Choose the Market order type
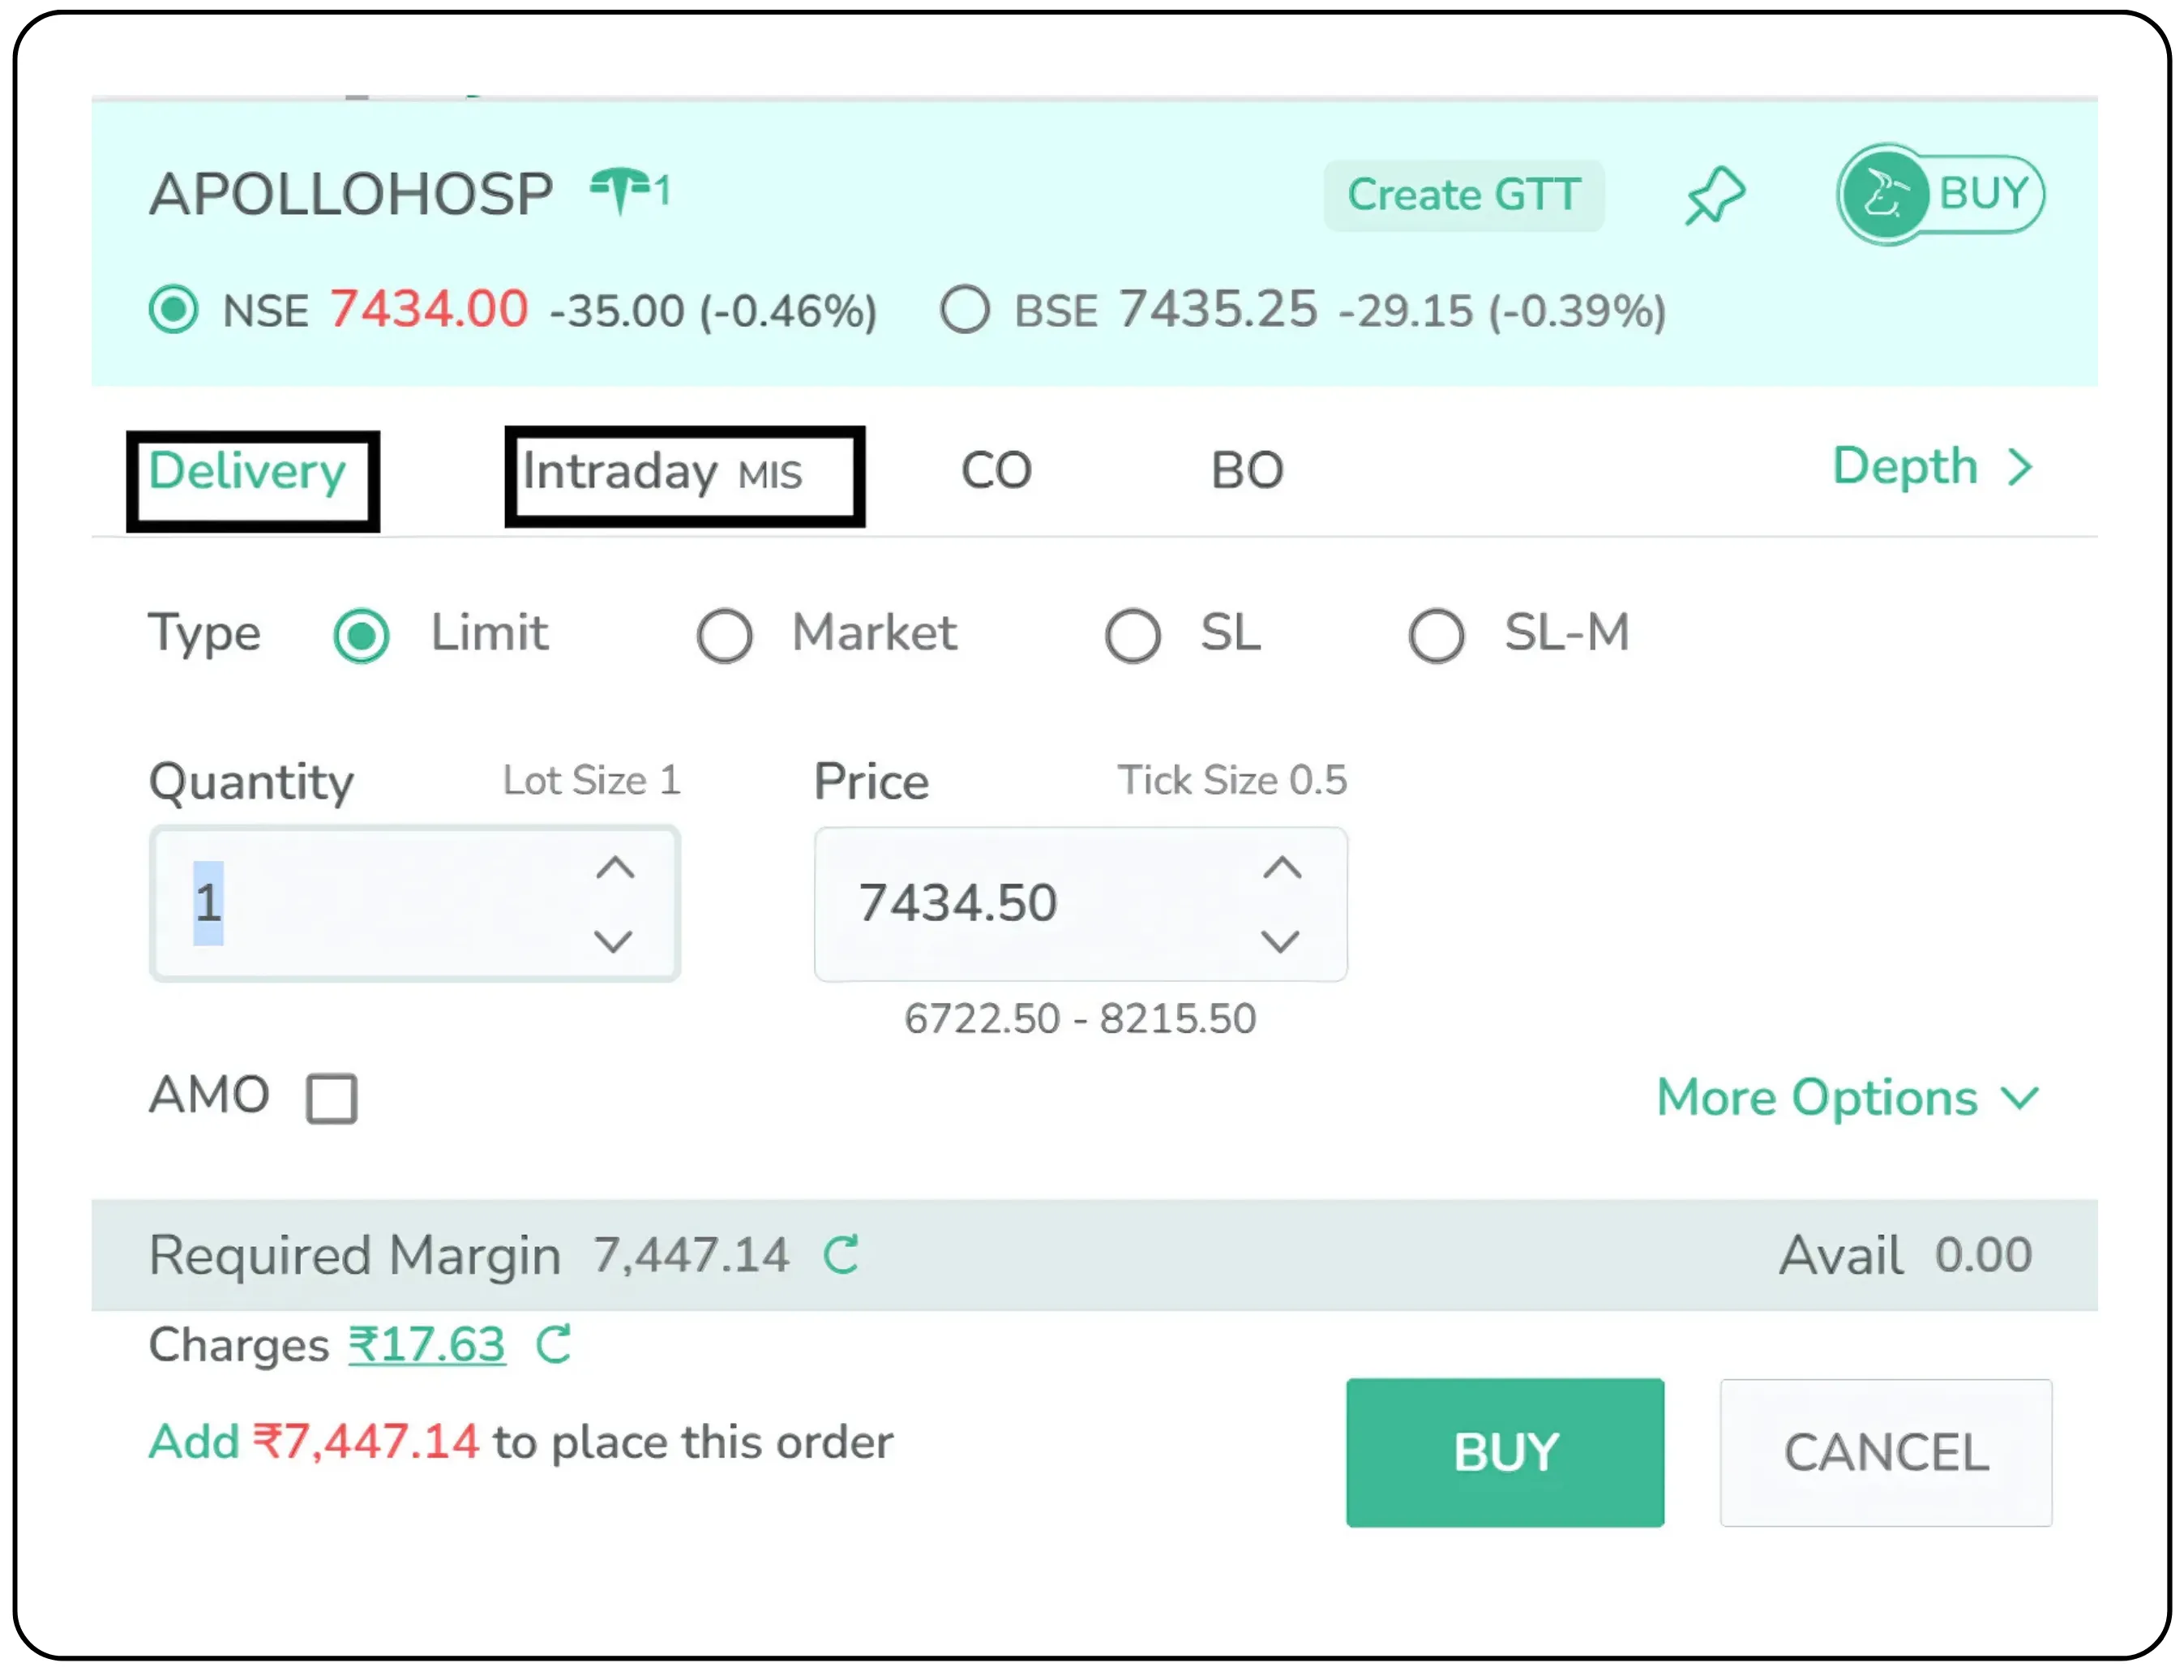 coord(725,636)
